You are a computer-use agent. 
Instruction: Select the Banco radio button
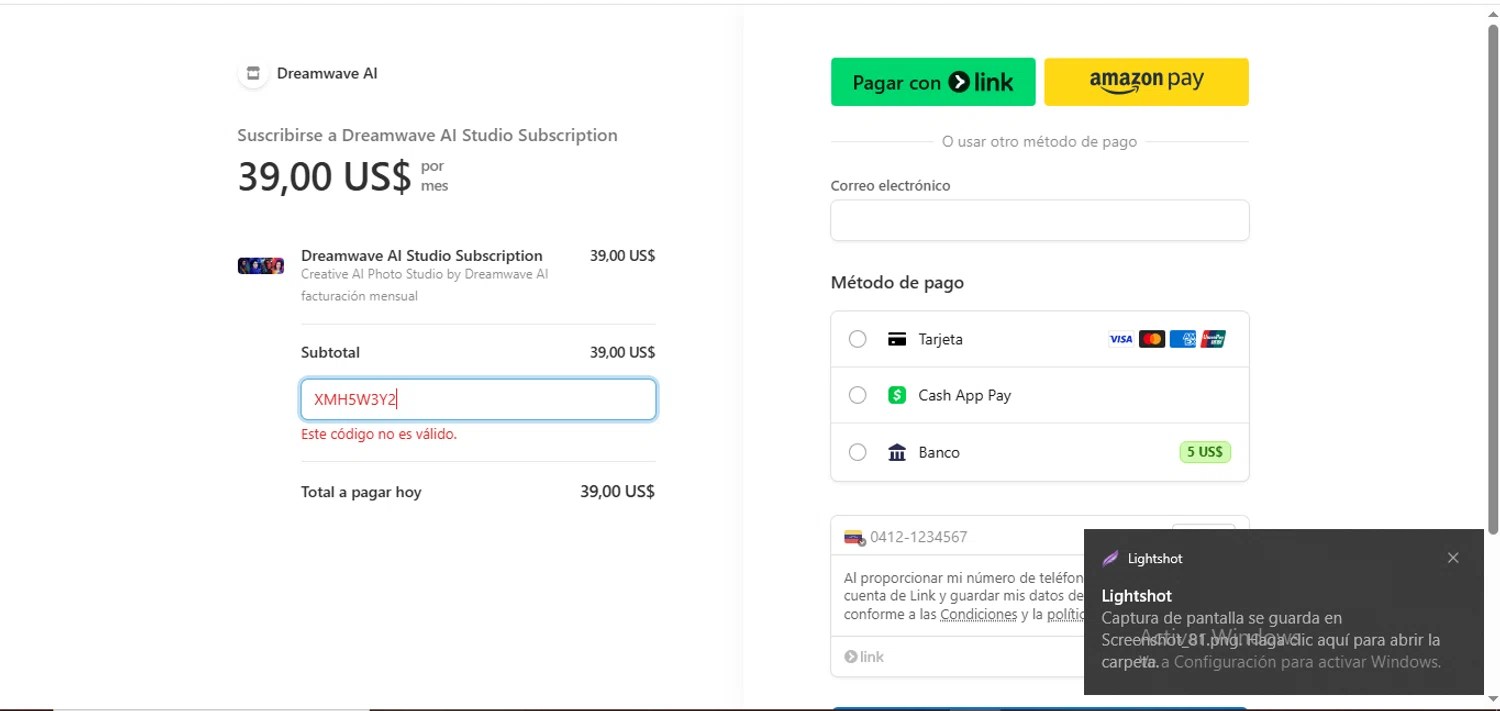point(857,452)
